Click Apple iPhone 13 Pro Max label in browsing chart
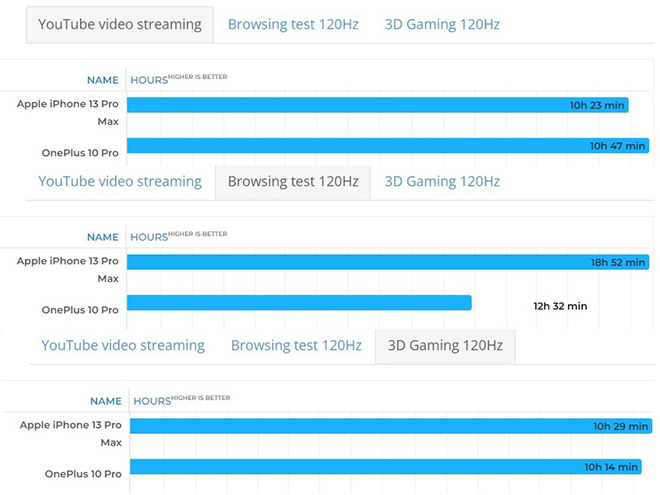Screen dimensions: 660x495 [x=67, y=270]
